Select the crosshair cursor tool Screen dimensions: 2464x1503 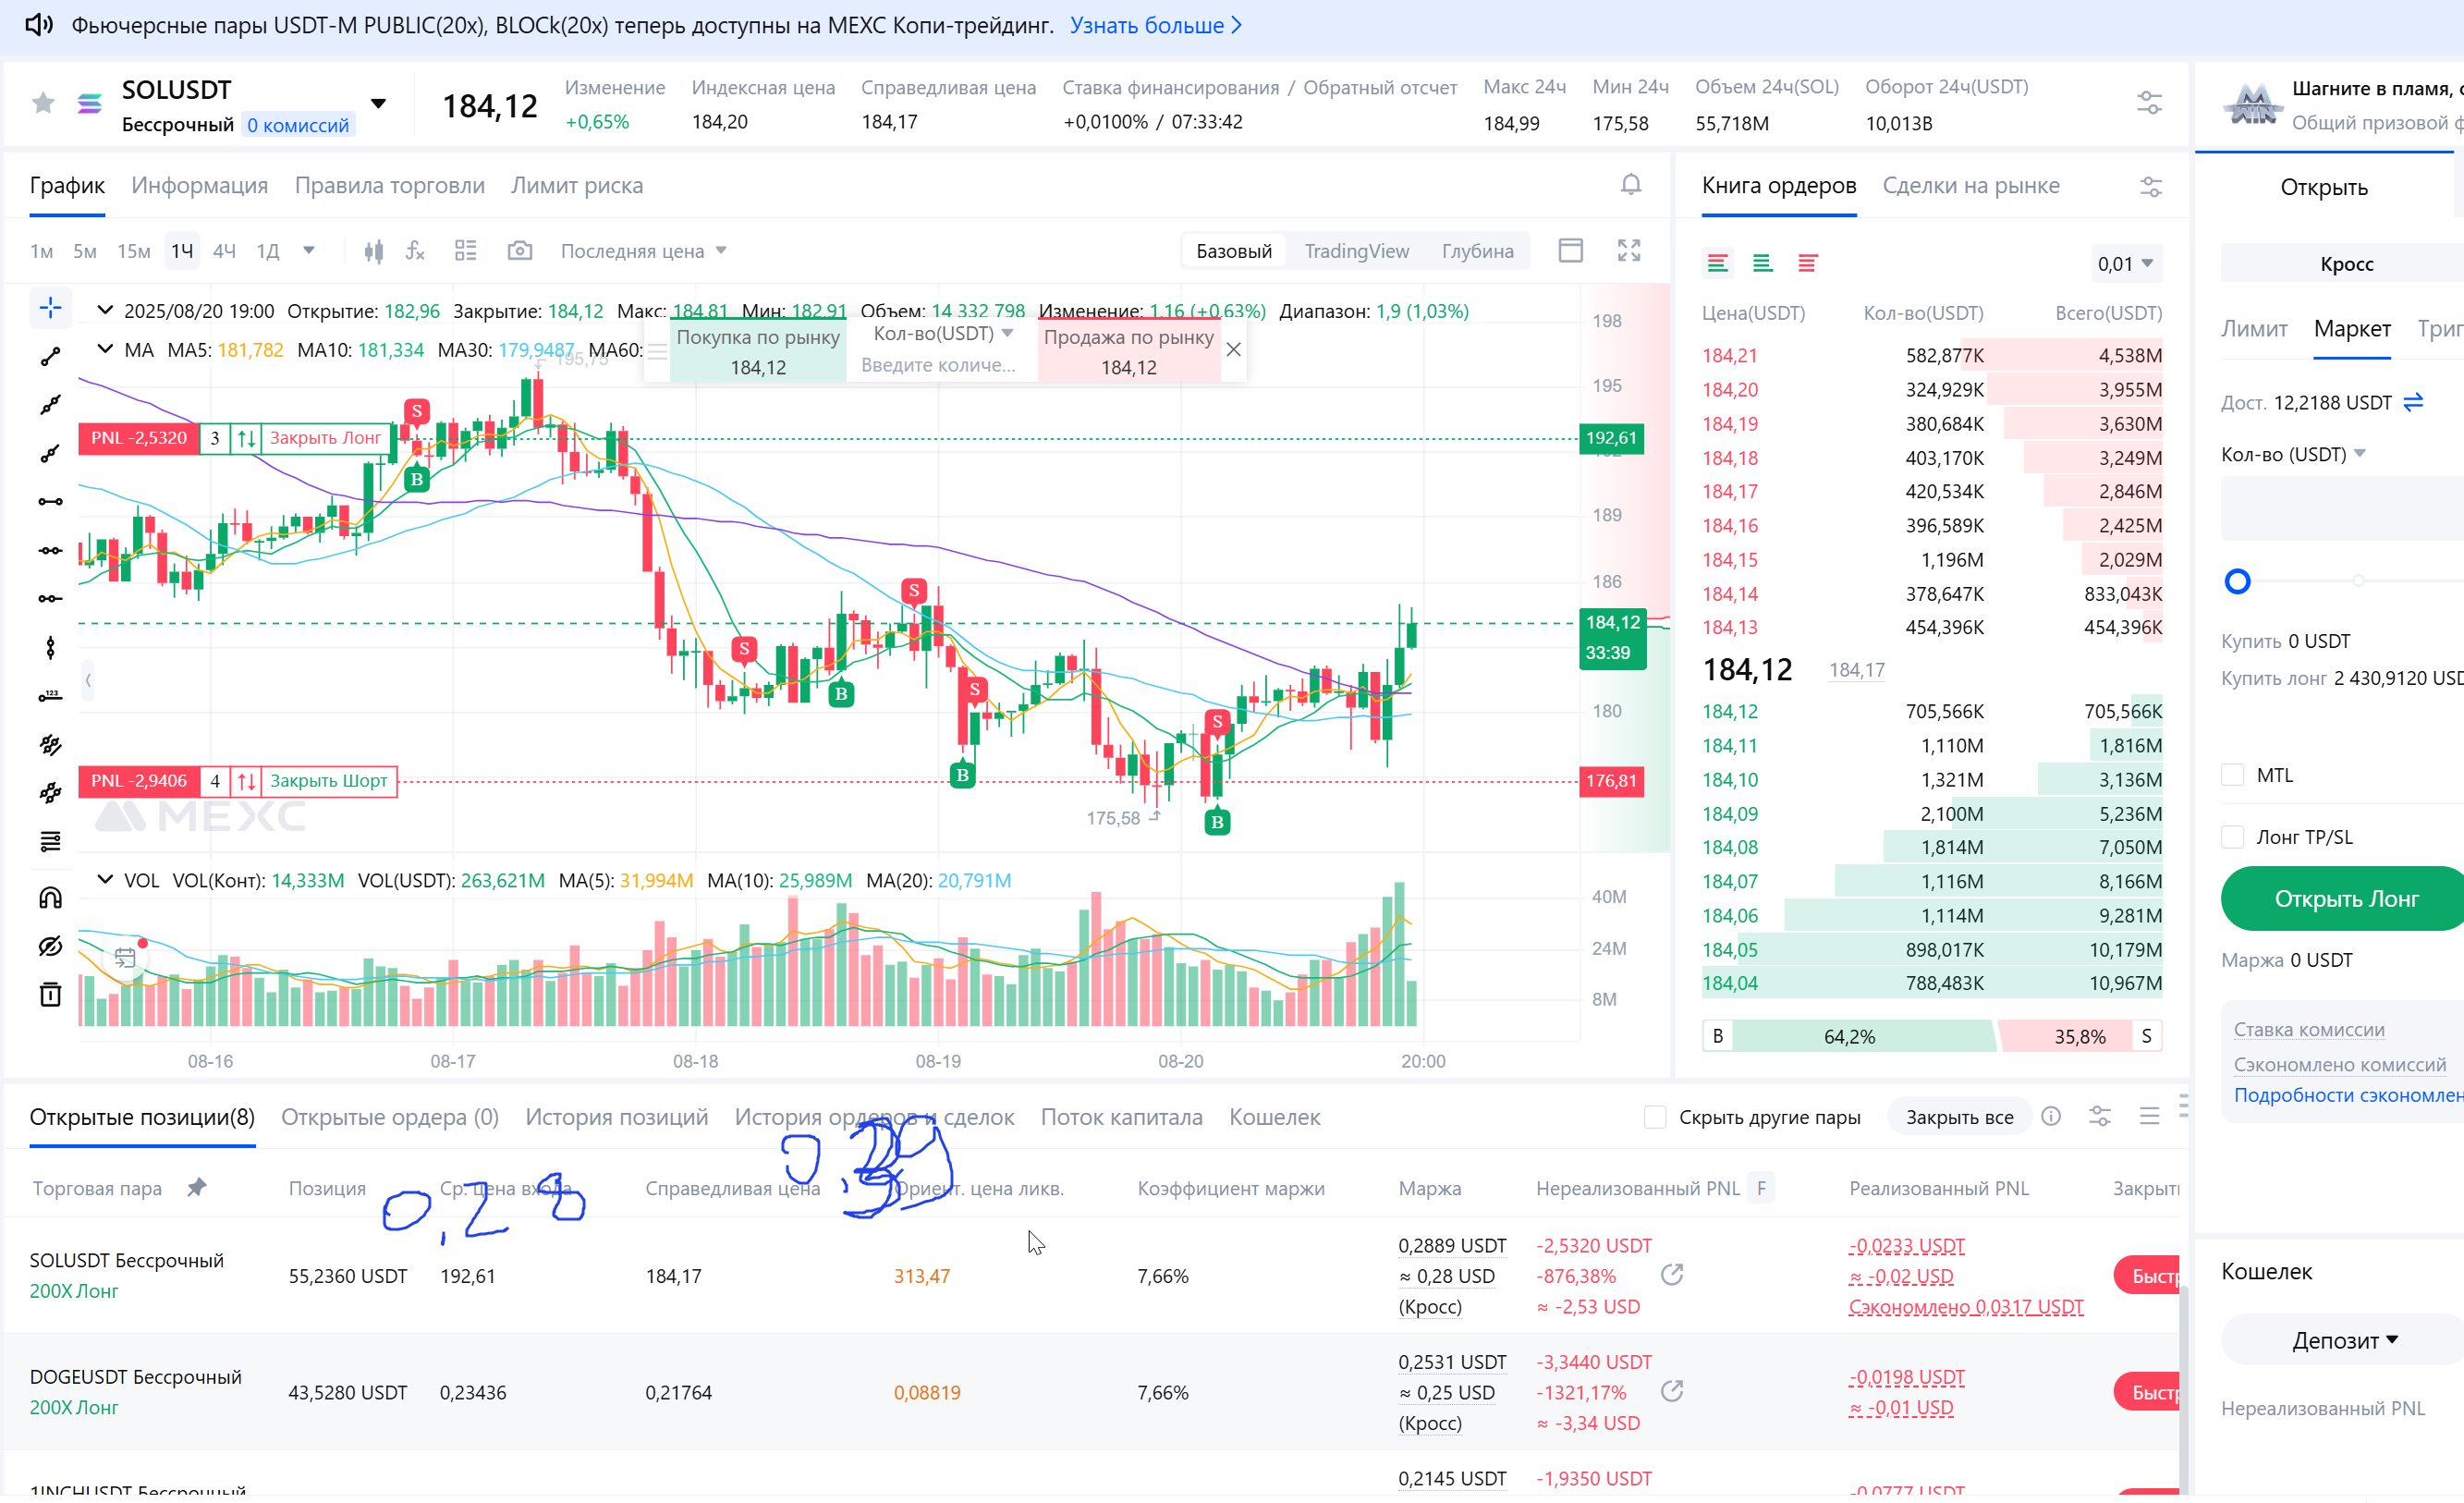coord(50,308)
